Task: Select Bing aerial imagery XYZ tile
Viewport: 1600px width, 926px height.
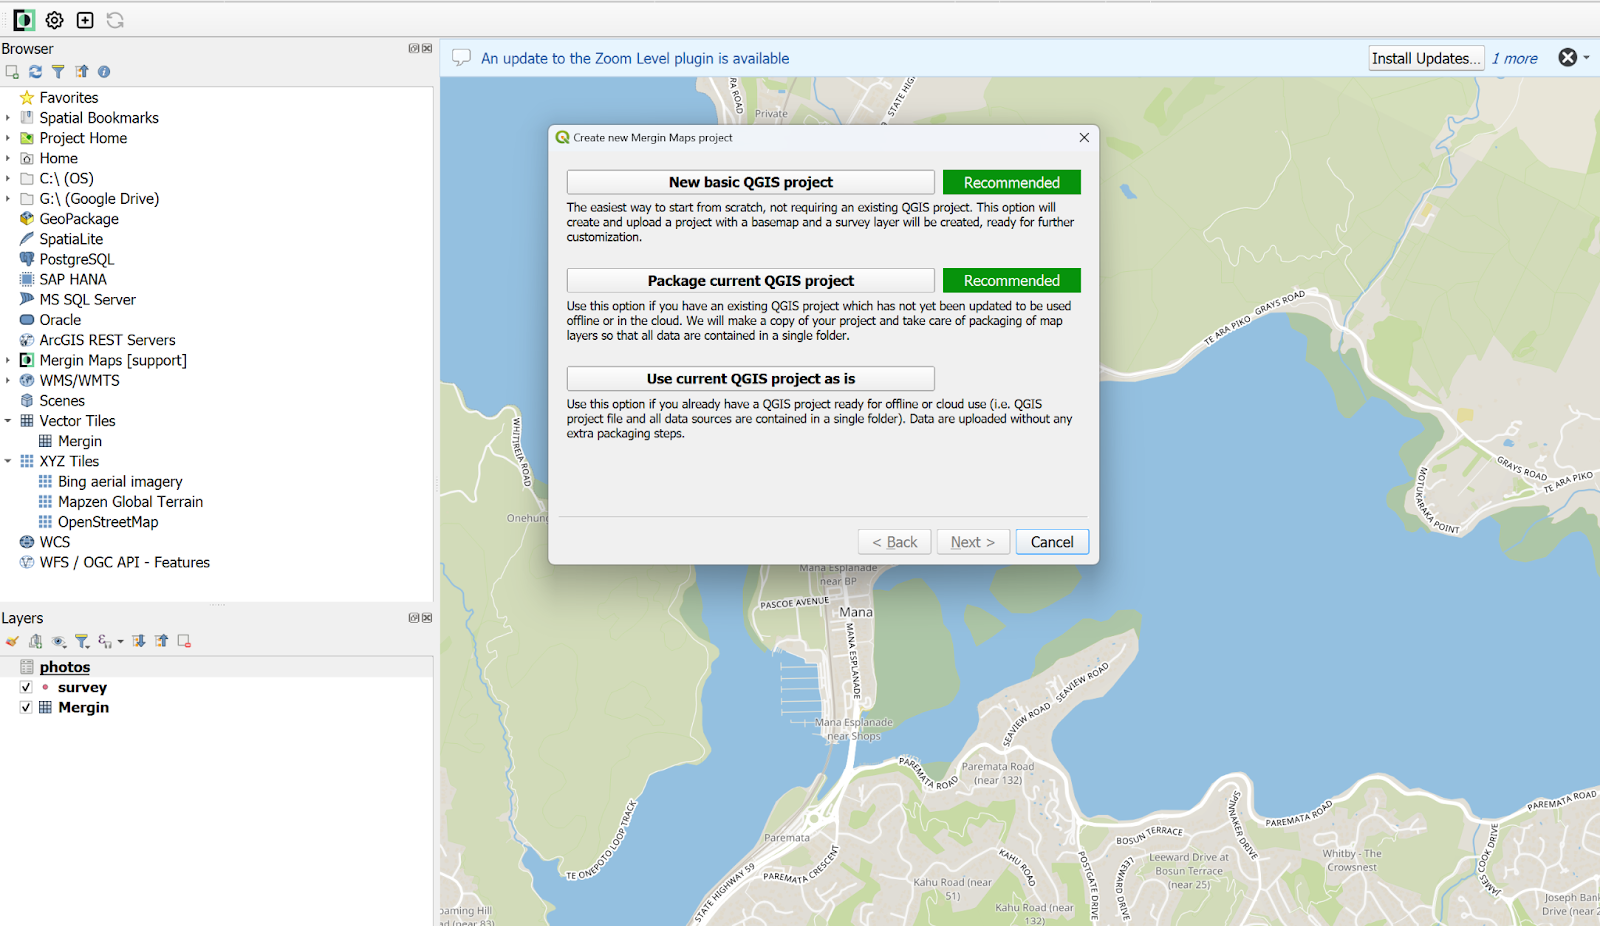Action: click(x=120, y=482)
